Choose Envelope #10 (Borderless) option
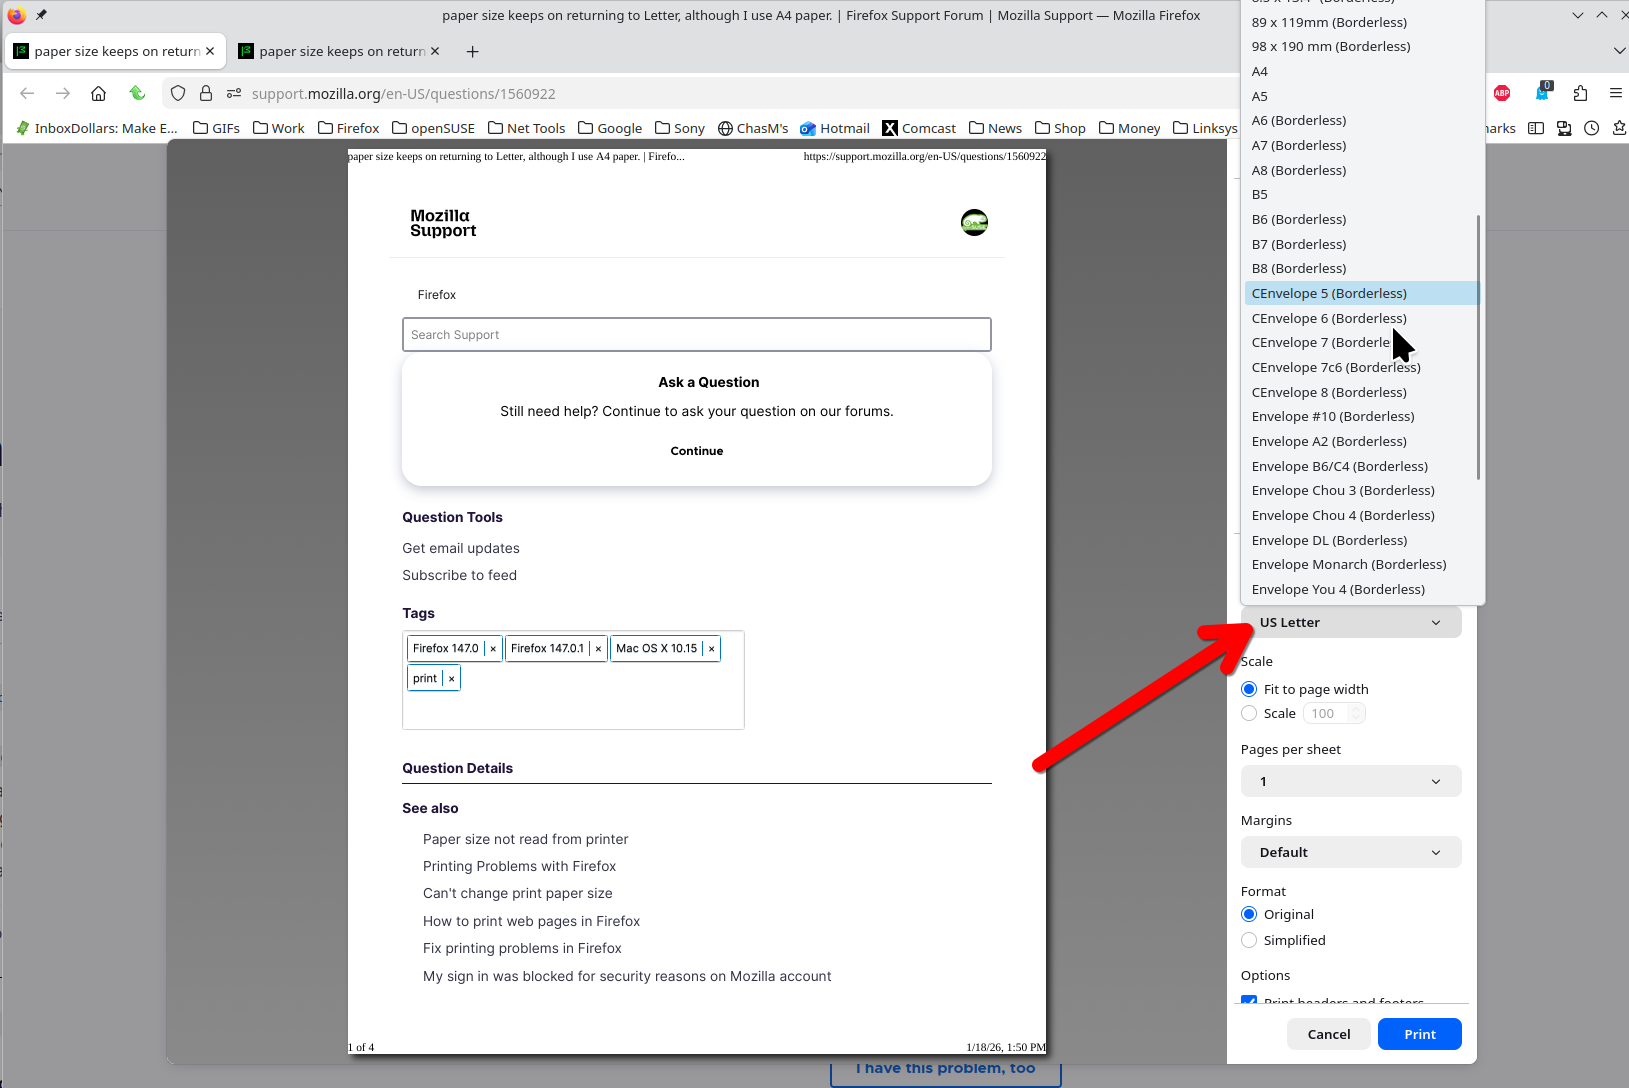This screenshot has height=1088, width=1629. click(1362, 416)
